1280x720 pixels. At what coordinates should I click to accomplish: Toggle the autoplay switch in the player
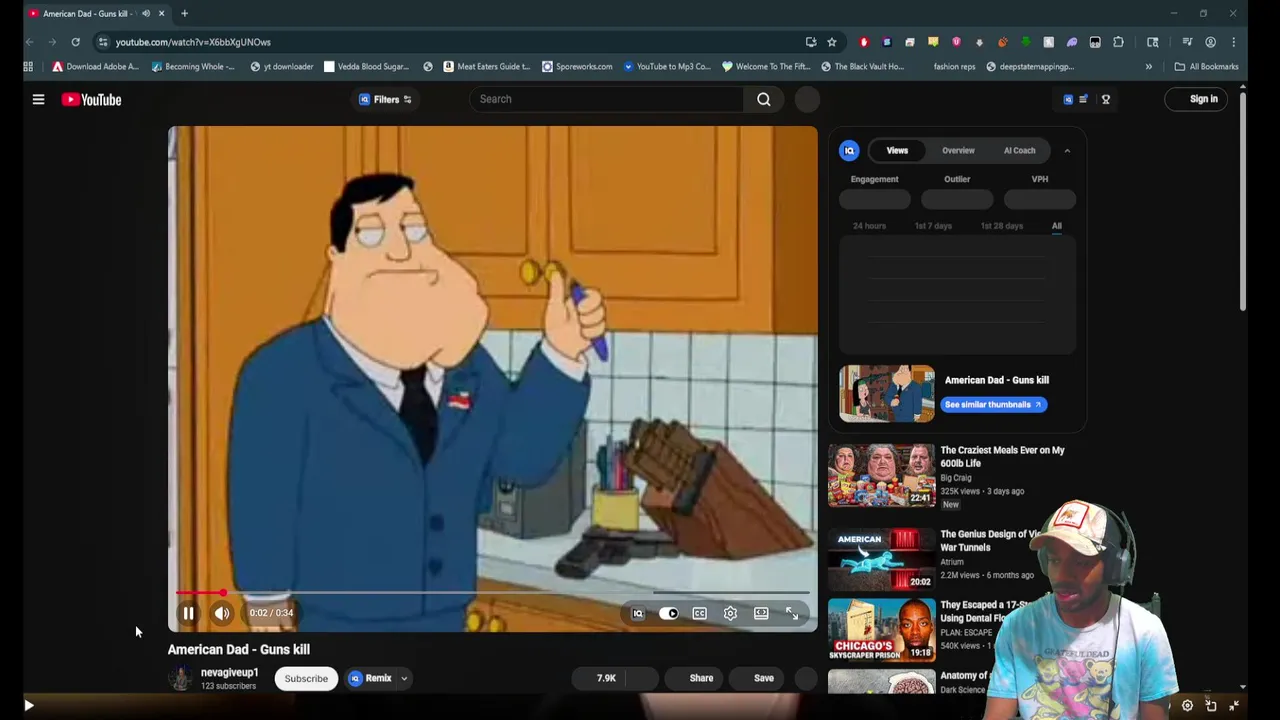(x=669, y=613)
